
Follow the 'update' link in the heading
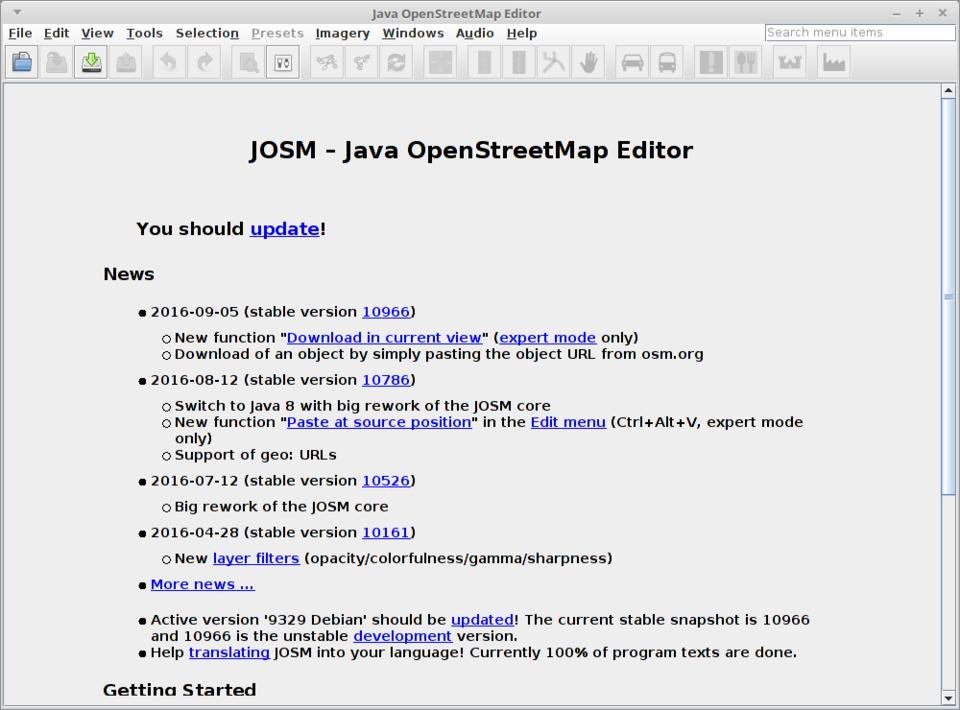tap(284, 229)
